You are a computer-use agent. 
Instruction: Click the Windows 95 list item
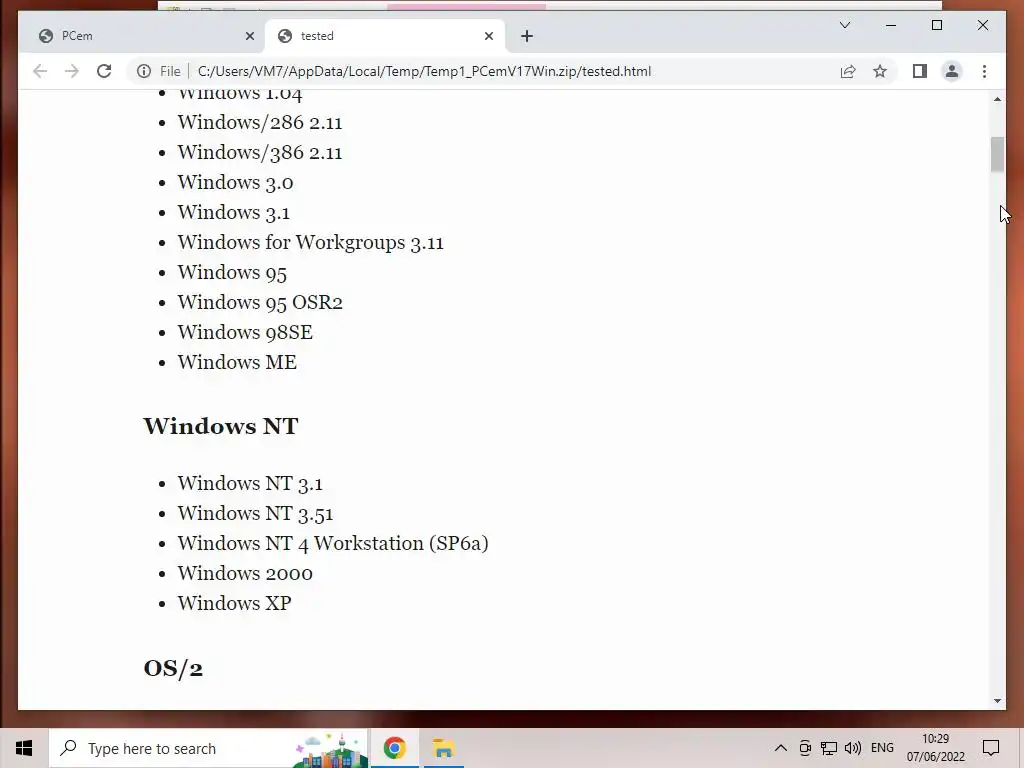pyautogui.click(x=232, y=272)
